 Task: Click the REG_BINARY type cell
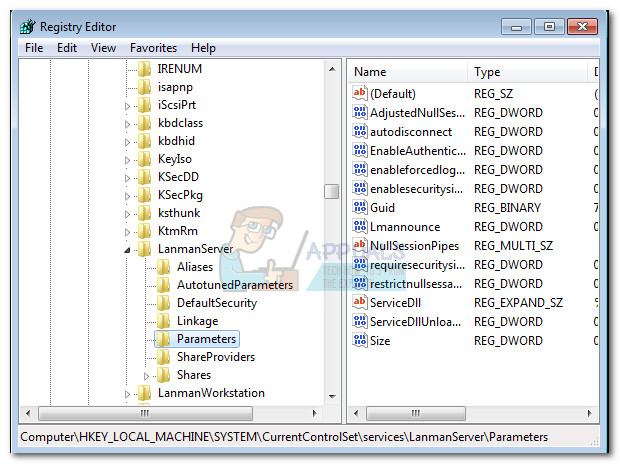(x=507, y=208)
